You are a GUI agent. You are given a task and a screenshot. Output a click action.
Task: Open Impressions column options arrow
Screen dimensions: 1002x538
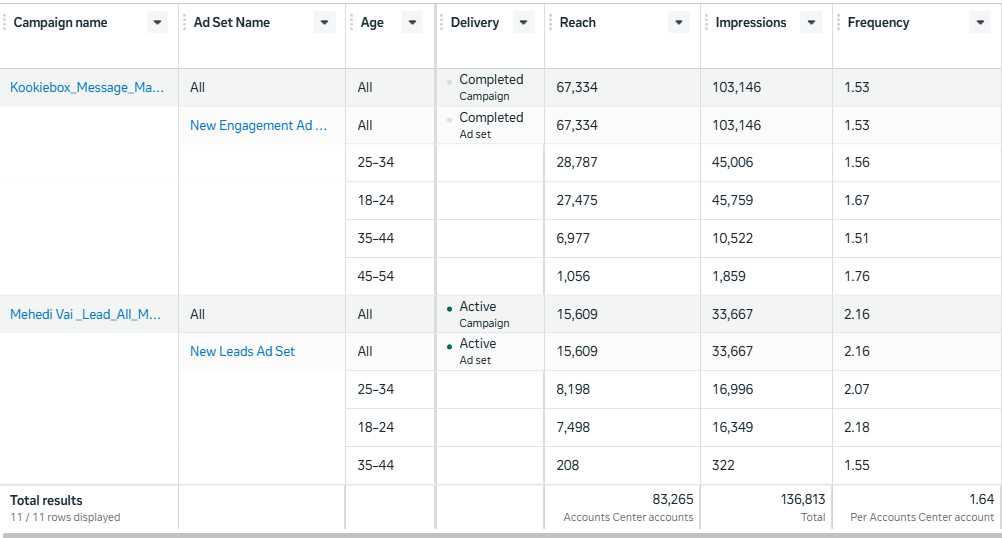(811, 23)
